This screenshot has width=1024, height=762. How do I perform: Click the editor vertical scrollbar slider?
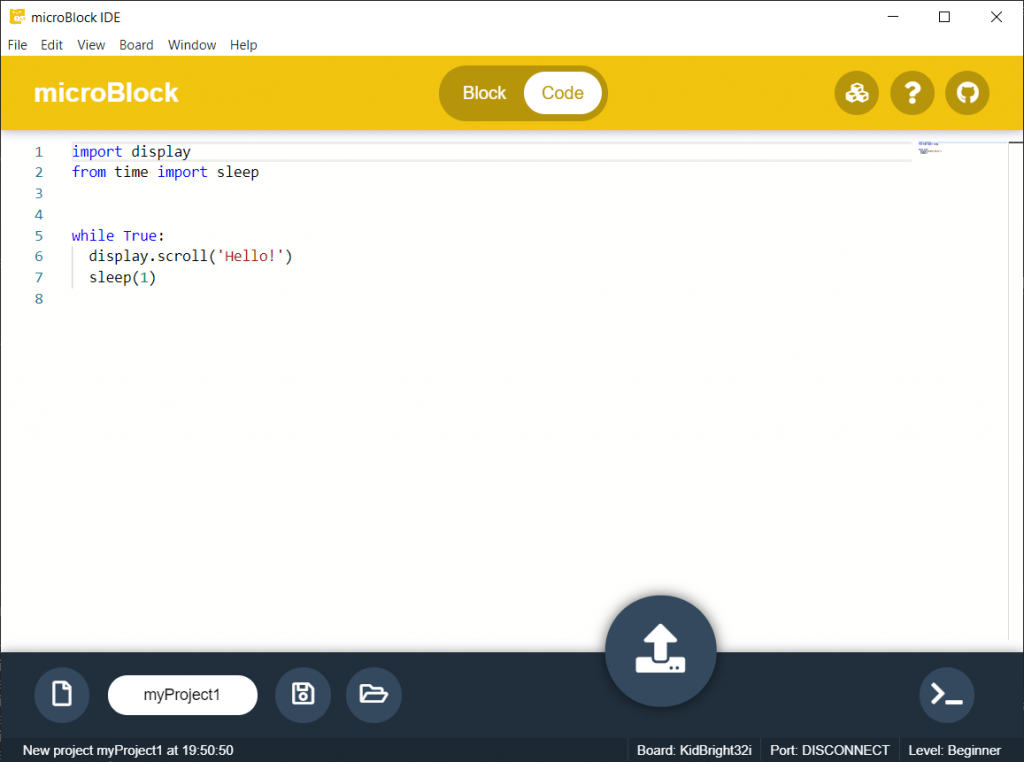pos(1016,390)
